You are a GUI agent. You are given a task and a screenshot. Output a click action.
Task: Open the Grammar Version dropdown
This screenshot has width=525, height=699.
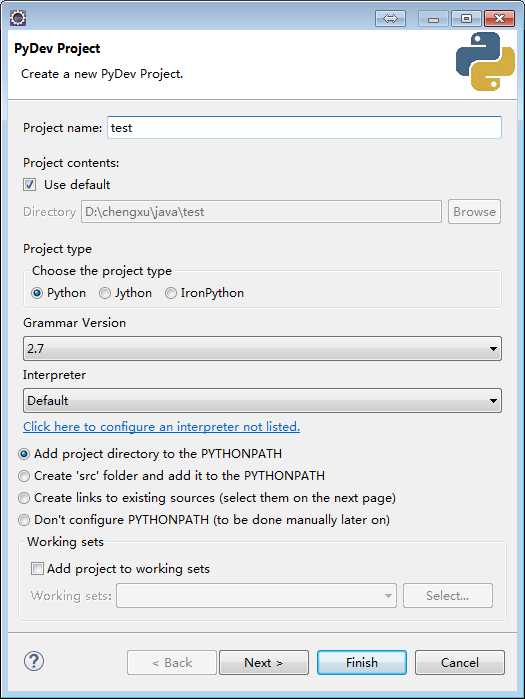(x=262, y=349)
